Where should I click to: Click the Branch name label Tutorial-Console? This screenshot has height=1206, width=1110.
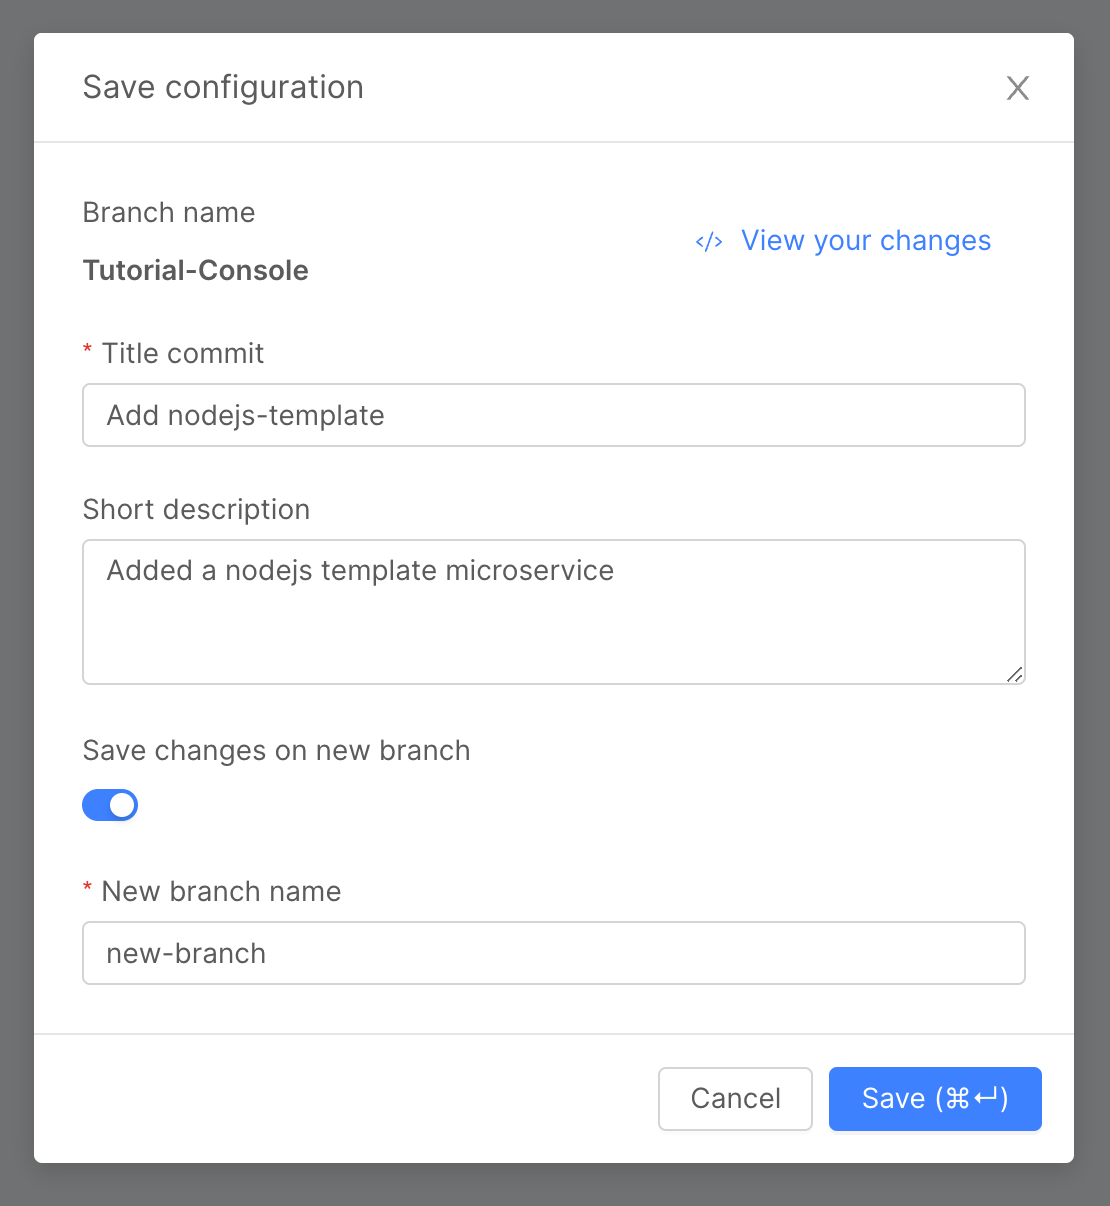(195, 270)
